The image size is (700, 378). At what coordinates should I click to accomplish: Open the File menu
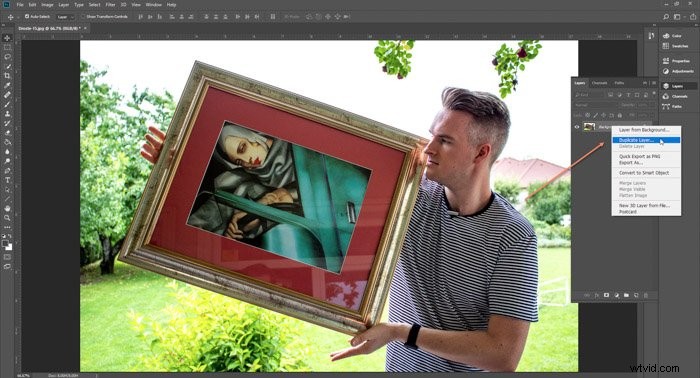coord(20,4)
